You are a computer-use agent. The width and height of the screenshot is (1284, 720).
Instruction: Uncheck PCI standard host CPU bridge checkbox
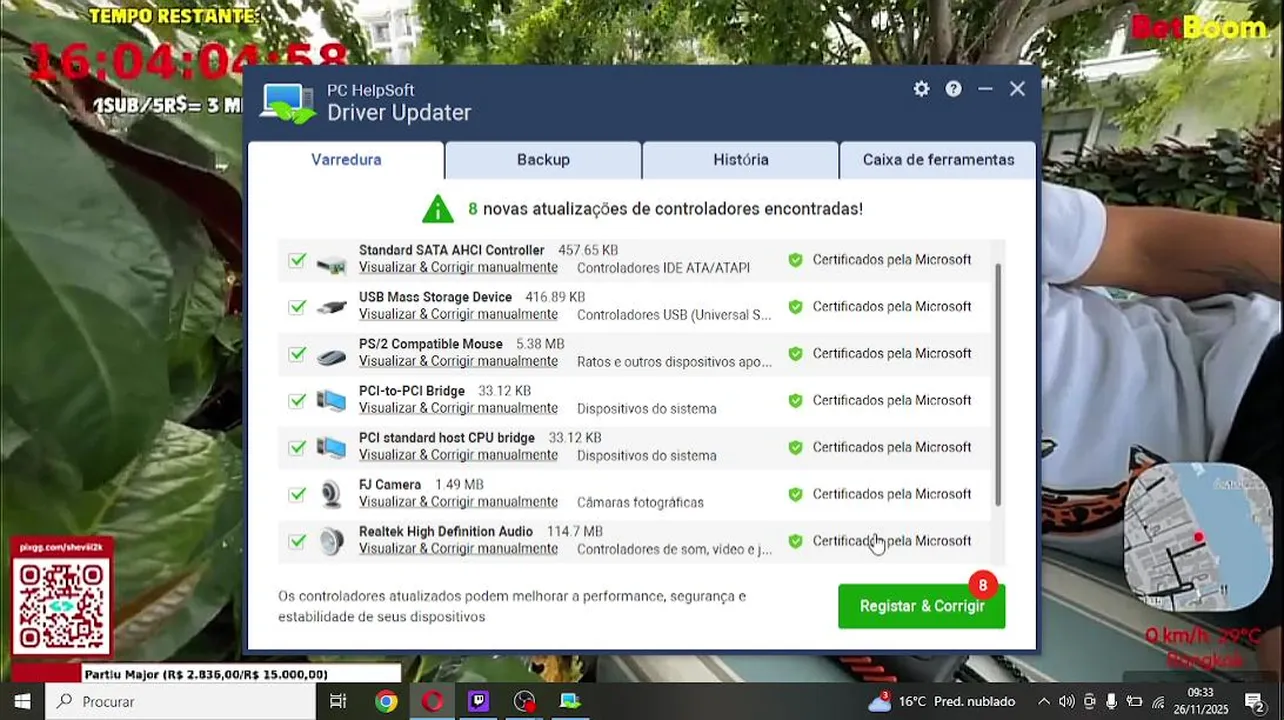click(297, 448)
